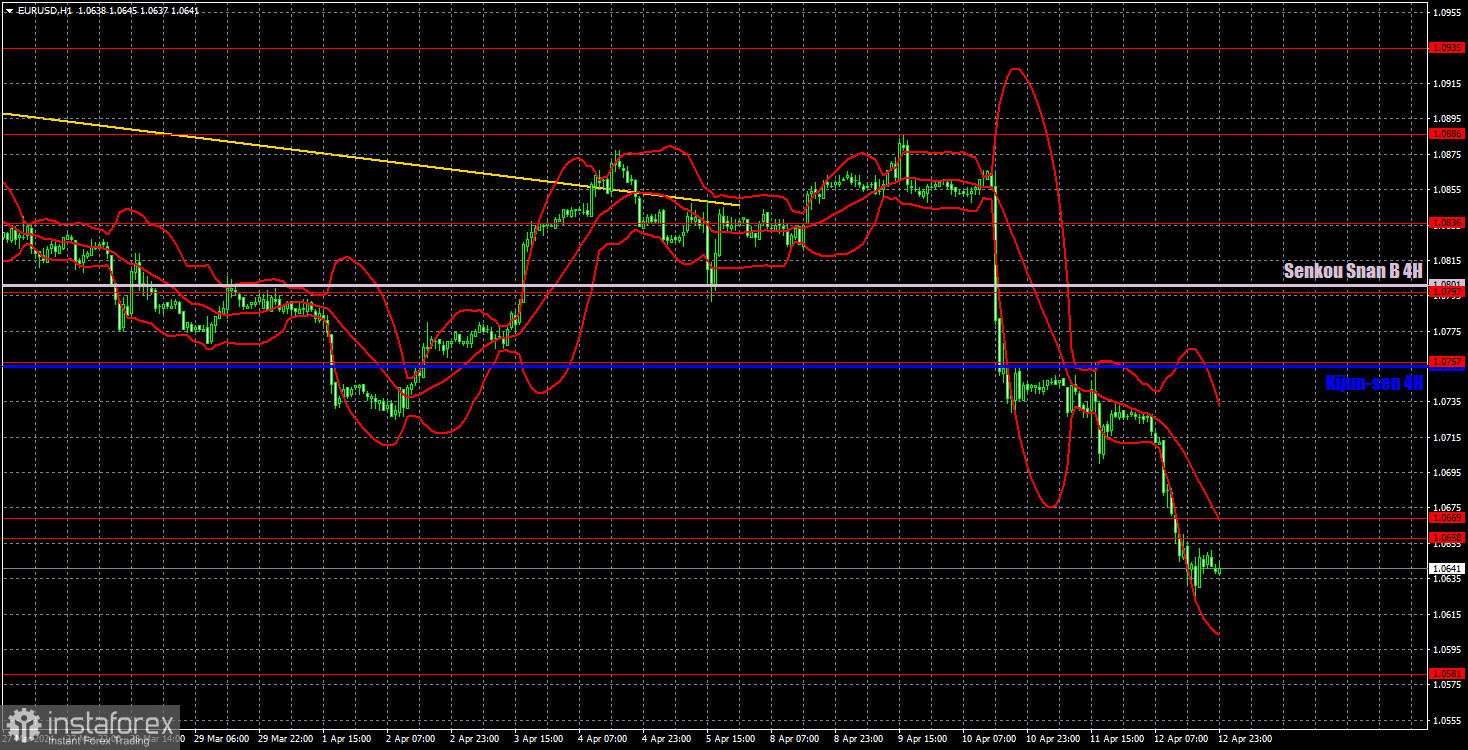1468x750 pixels.
Task: Click the '11 Apr 15:00' time axis label
Action: 1117,739
